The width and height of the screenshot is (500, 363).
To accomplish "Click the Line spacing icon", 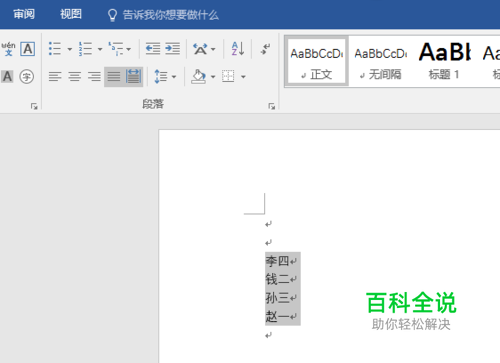I will click(x=161, y=77).
